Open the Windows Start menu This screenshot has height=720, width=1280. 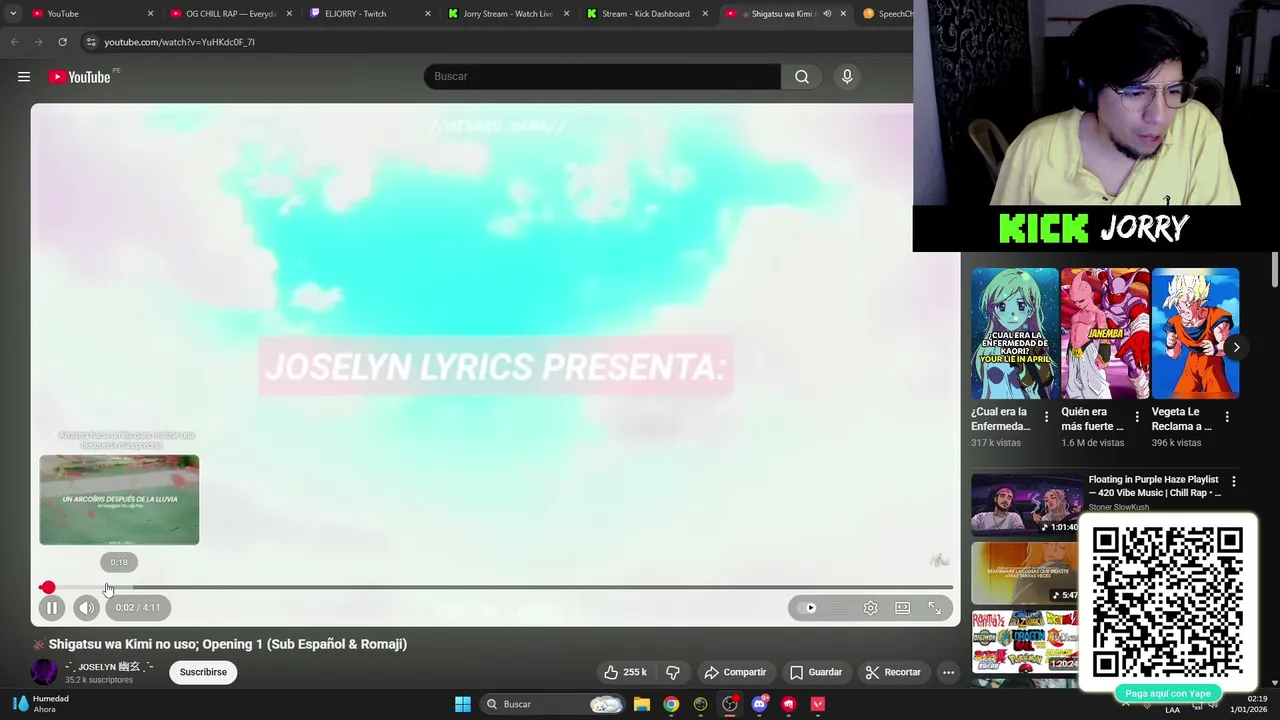point(462,704)
